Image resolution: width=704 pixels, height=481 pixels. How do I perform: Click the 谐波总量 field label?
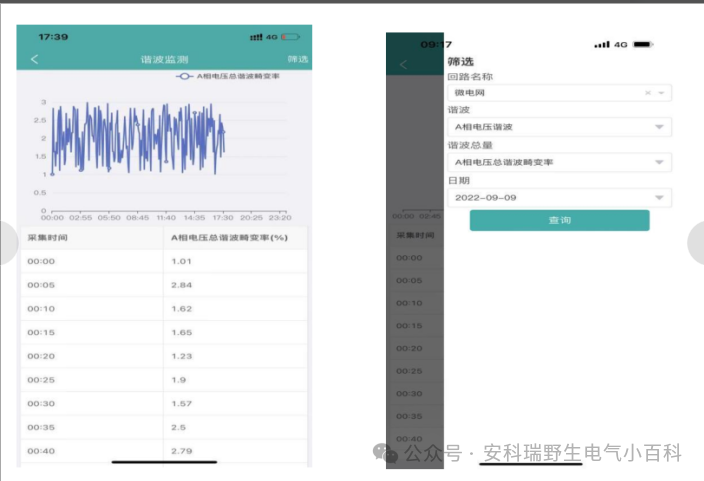(470, 145)
